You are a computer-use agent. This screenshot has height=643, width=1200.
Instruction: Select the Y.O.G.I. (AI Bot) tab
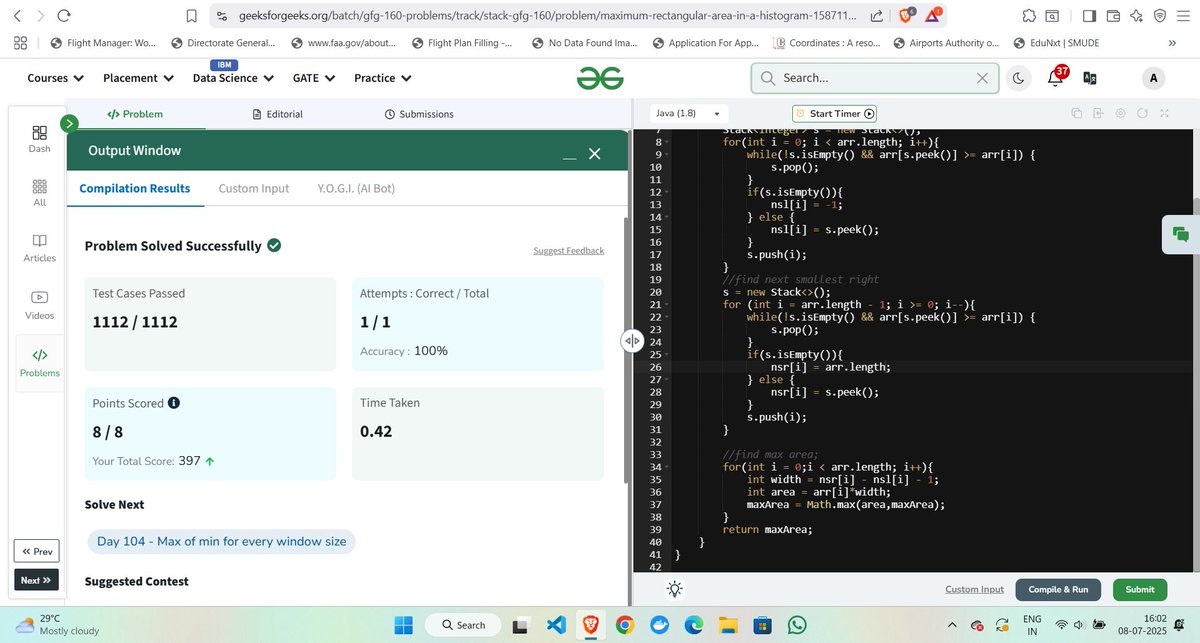pyautogui.click(x=356, y=188)
